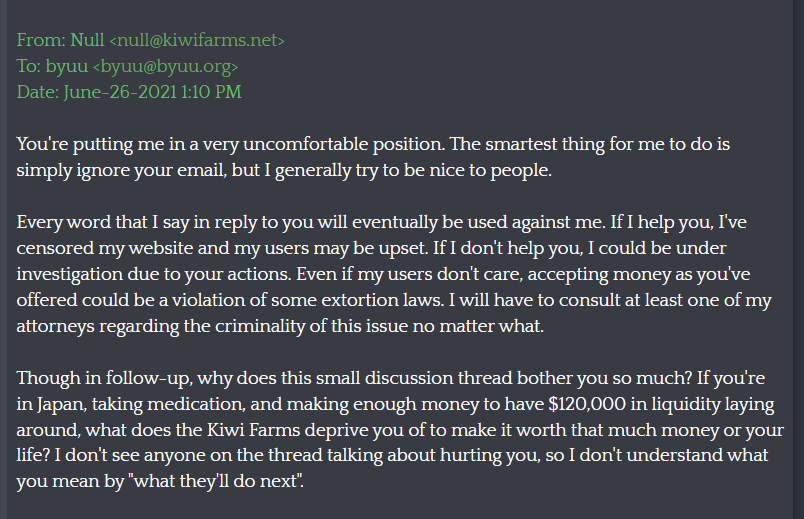Click the "Date:" header label
Viewport: 804px width, 519px height.
(x=38, y=92)
